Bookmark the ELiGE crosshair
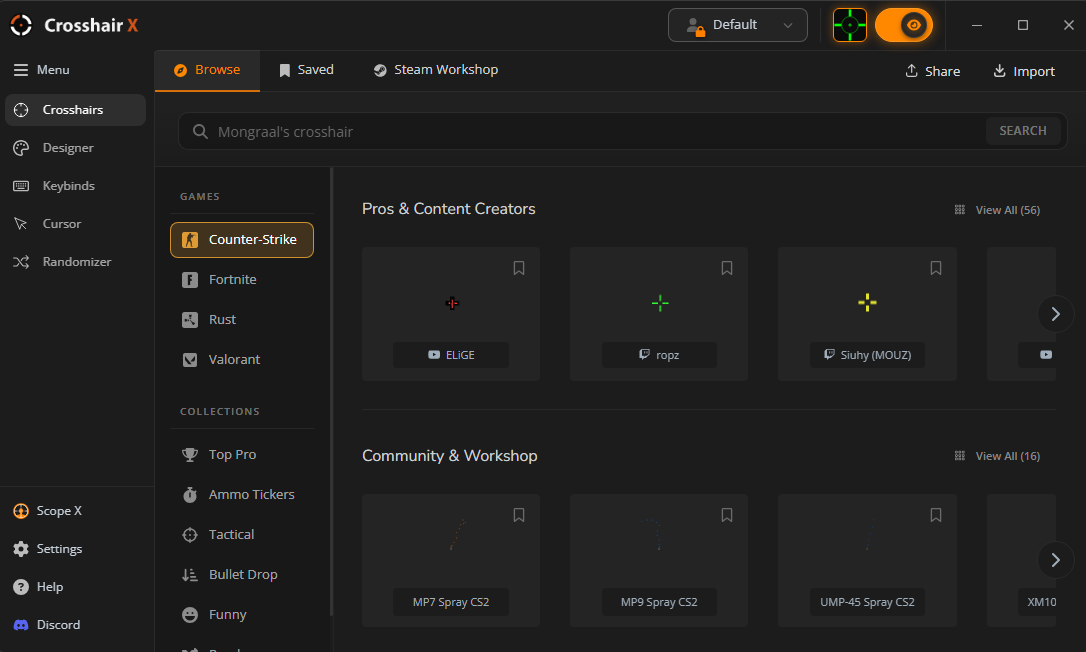Screen dimensions: 1086x652 coord(519,268)
